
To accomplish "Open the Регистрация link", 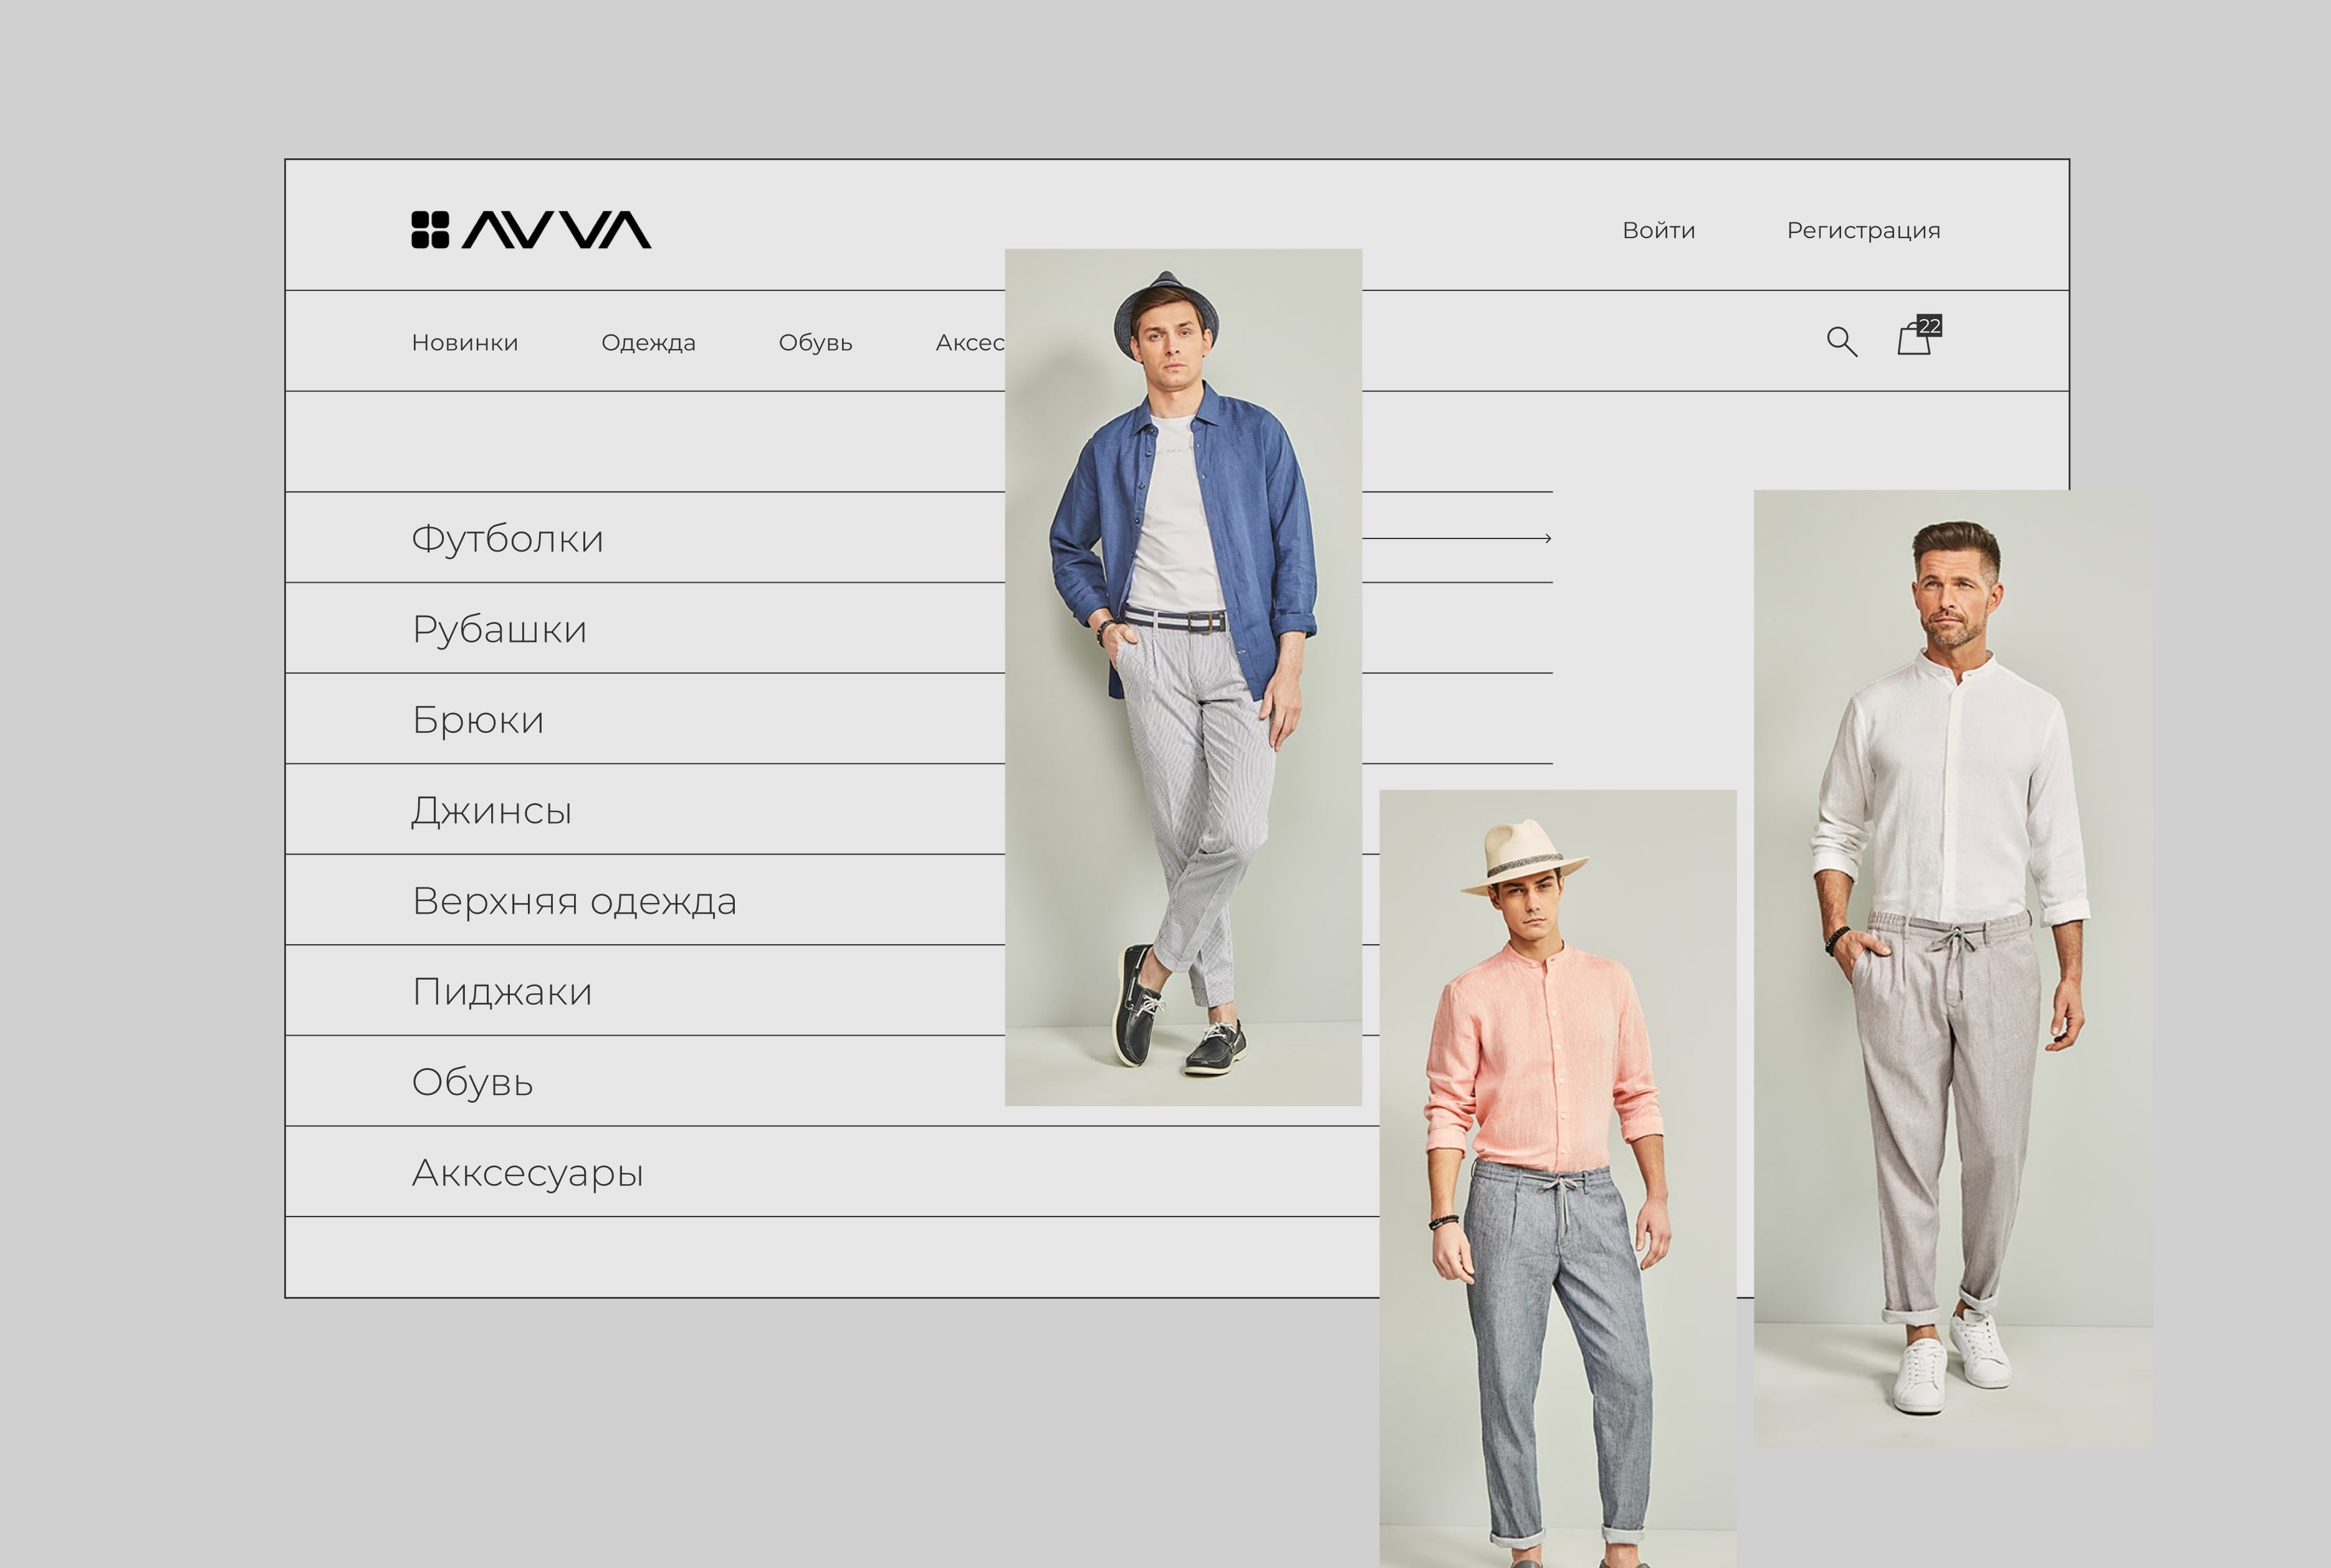I will (1863, 231).
